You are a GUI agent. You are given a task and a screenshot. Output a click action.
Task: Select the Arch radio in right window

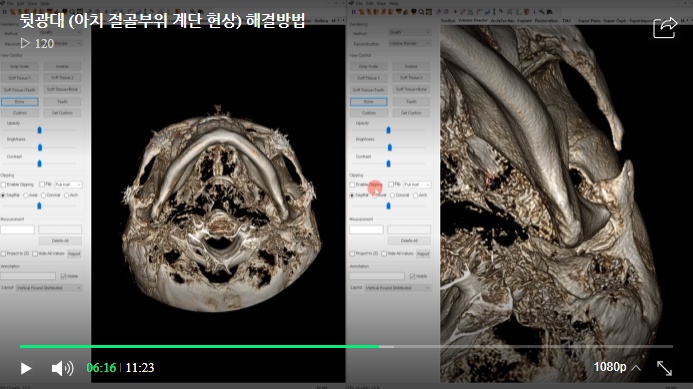coord(415,195)
